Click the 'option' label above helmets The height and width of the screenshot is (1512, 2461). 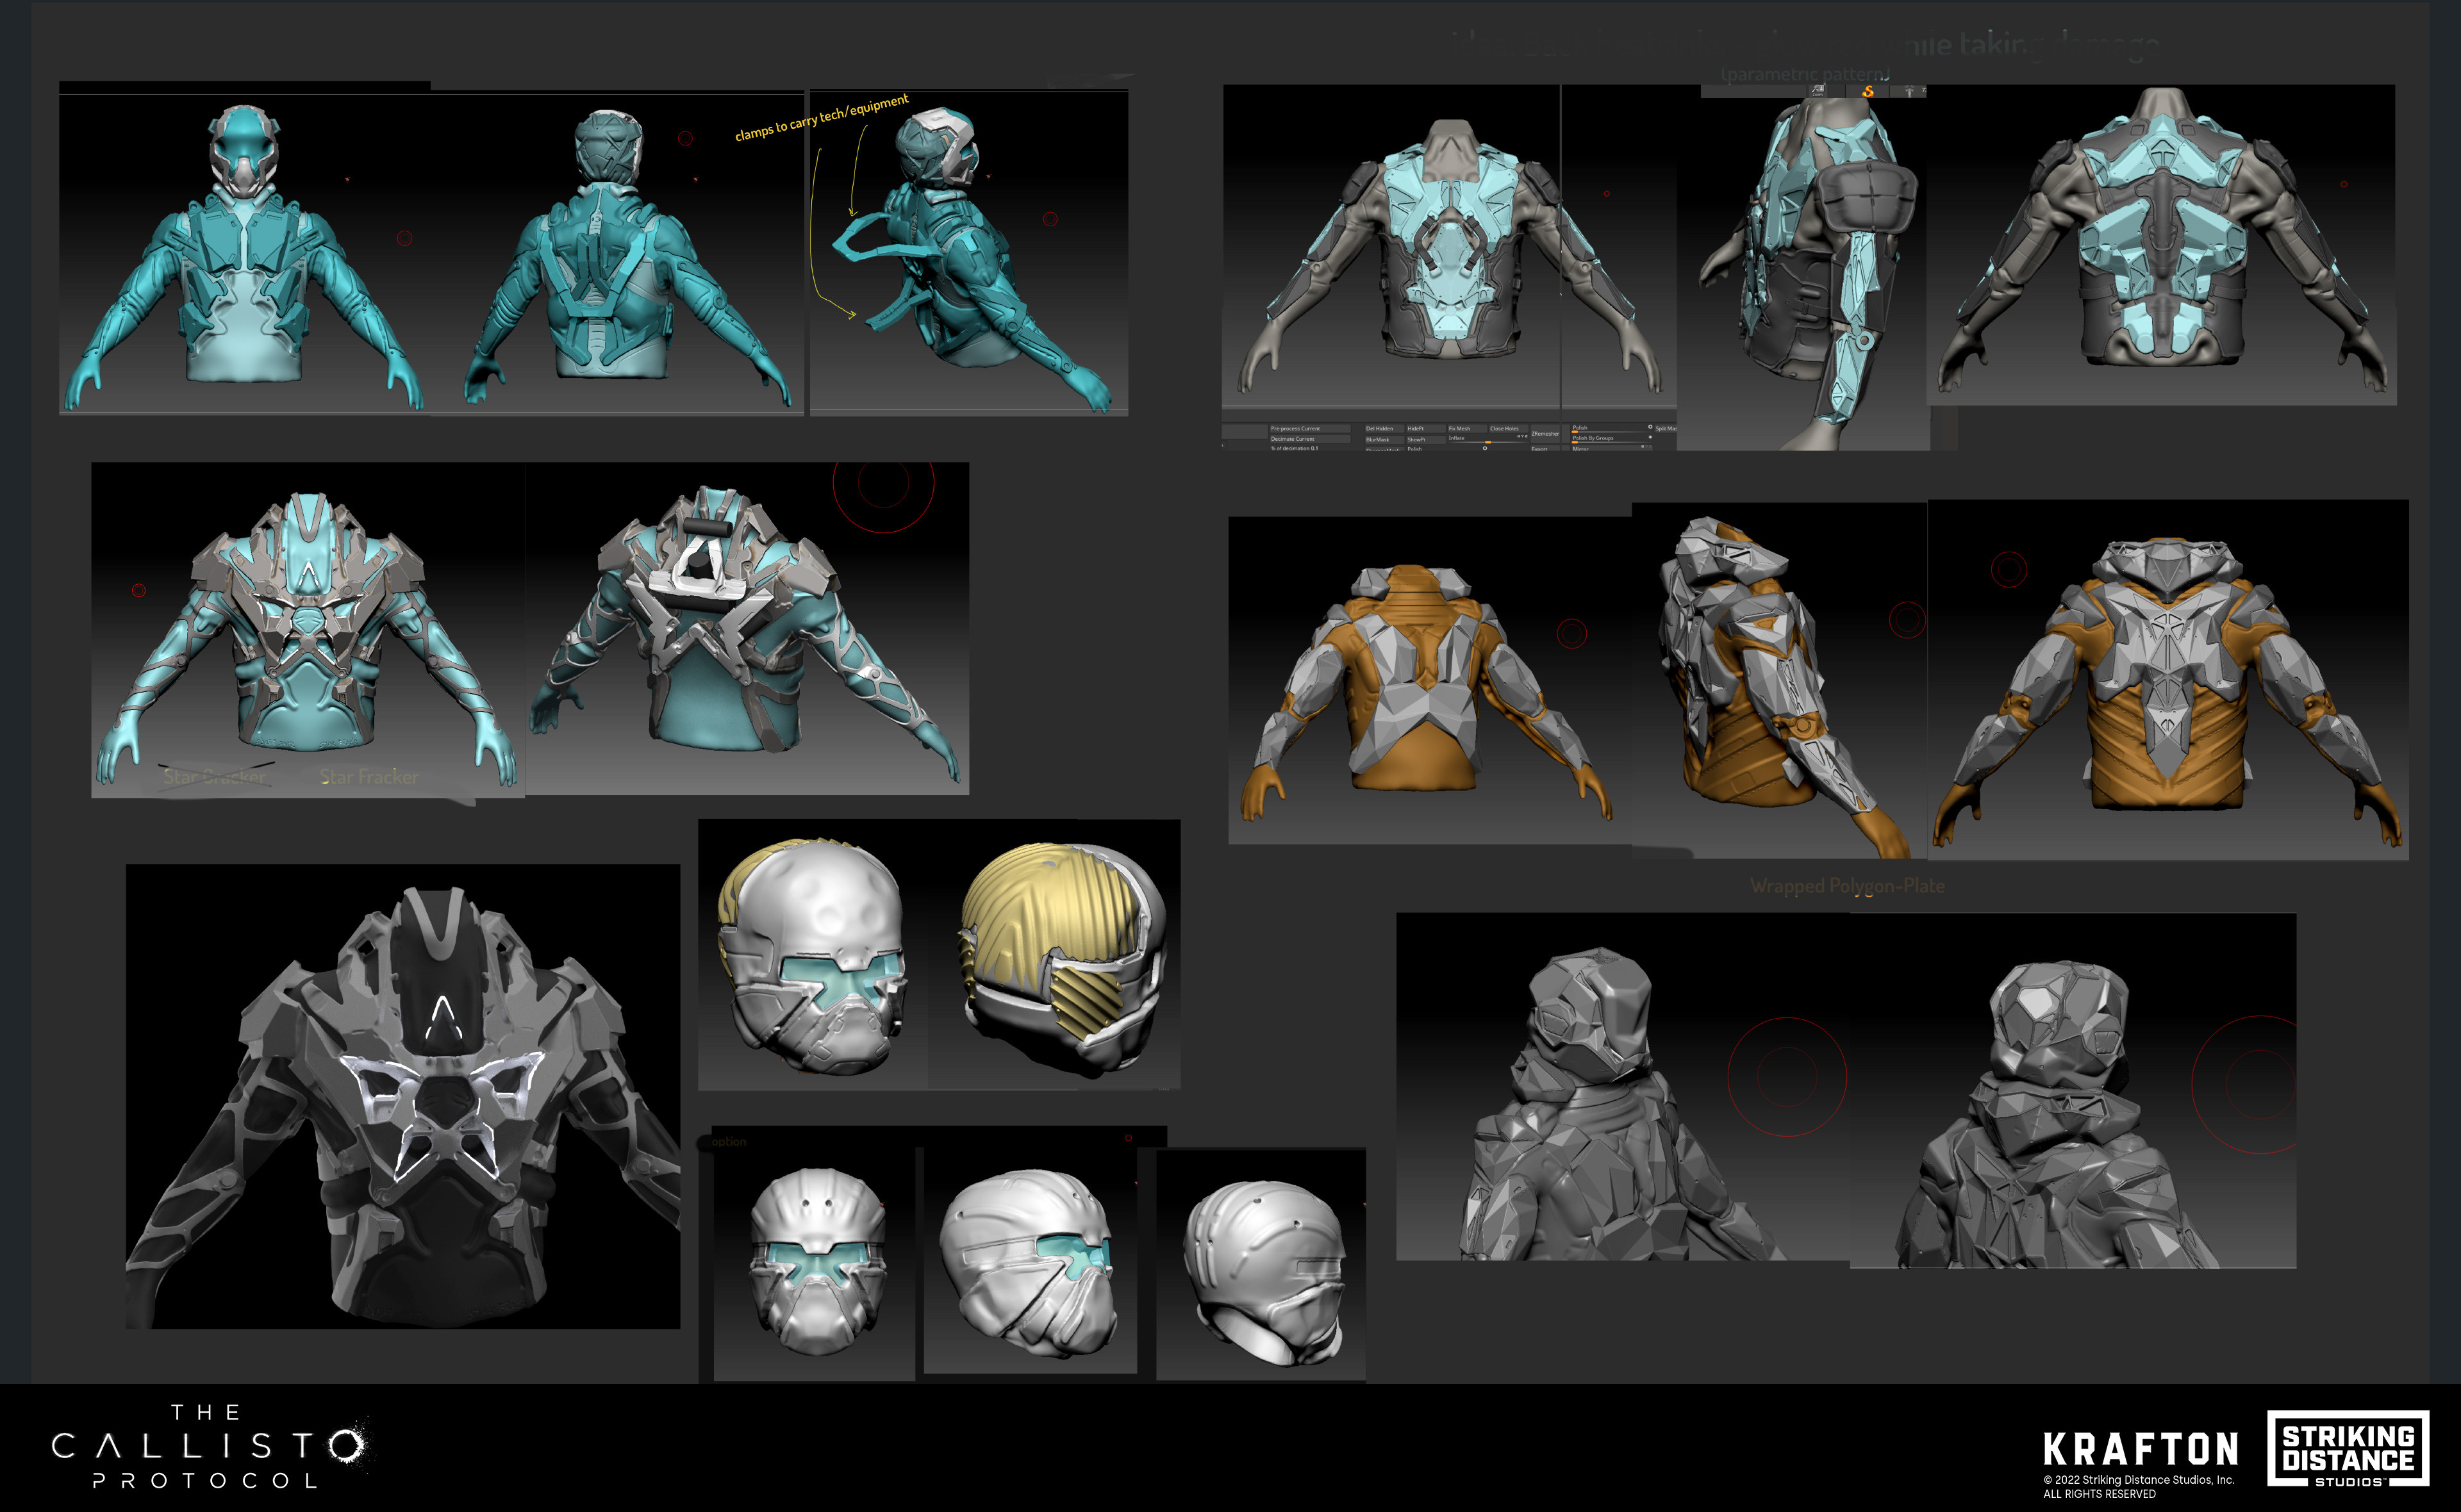[x=729, y=1141]
